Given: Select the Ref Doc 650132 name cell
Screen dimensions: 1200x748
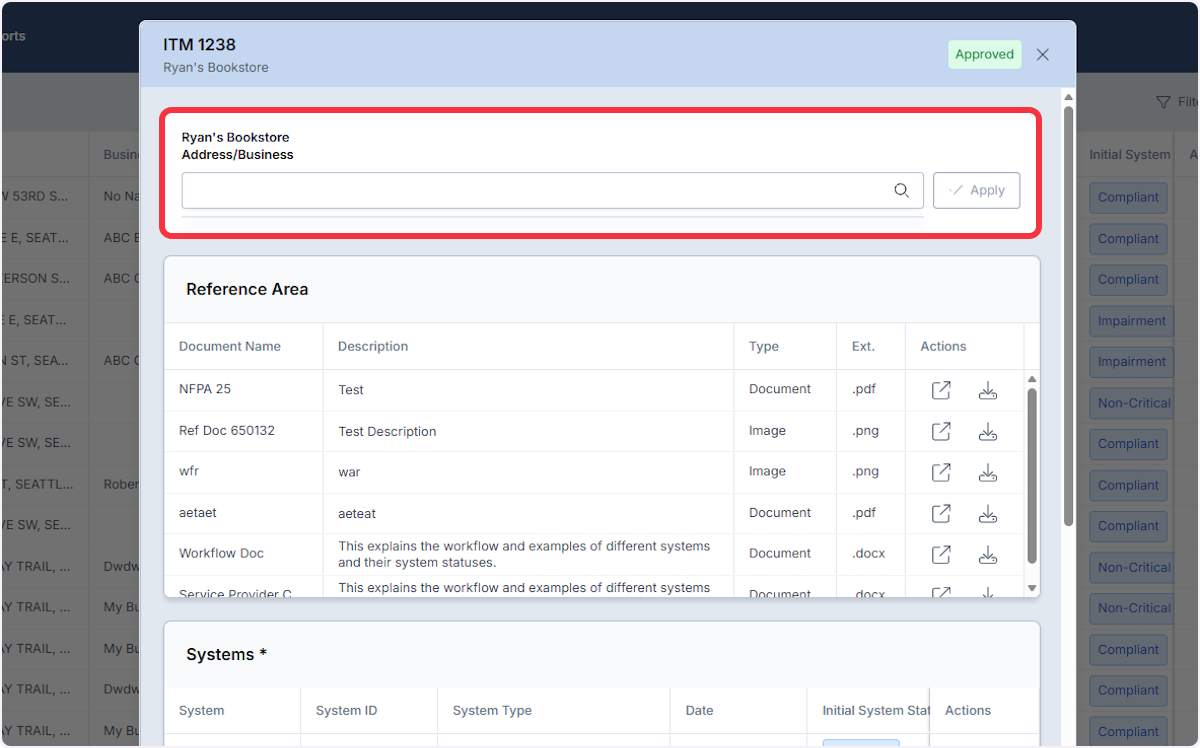Looking at the screenshot, I should (227, 430).
